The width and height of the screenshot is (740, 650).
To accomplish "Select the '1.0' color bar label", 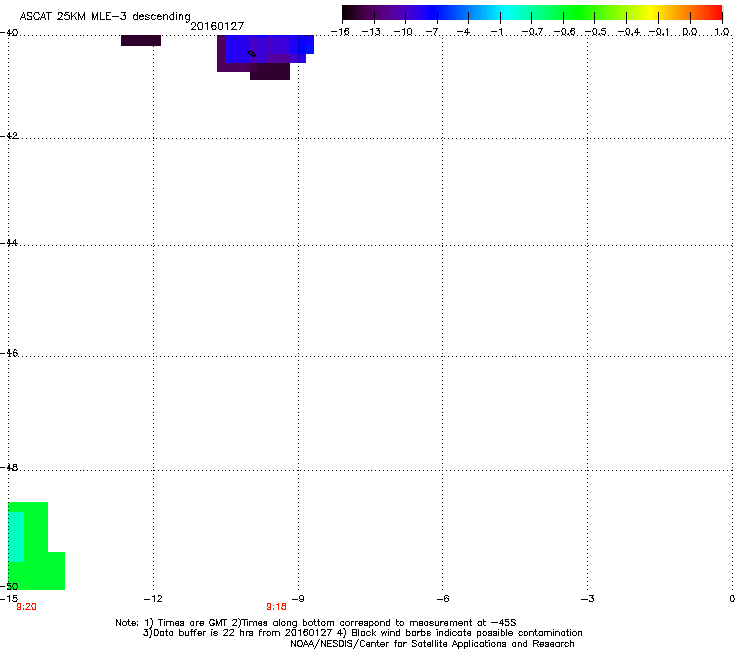I will (x=722, y=32).
